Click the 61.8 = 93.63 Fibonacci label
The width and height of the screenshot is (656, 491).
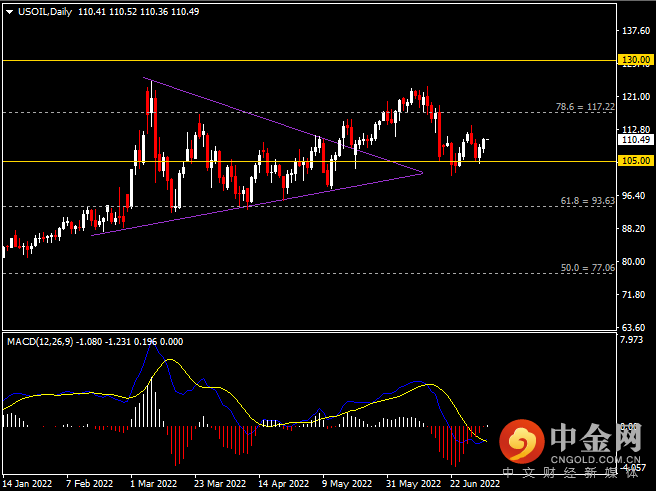(584, 199)
